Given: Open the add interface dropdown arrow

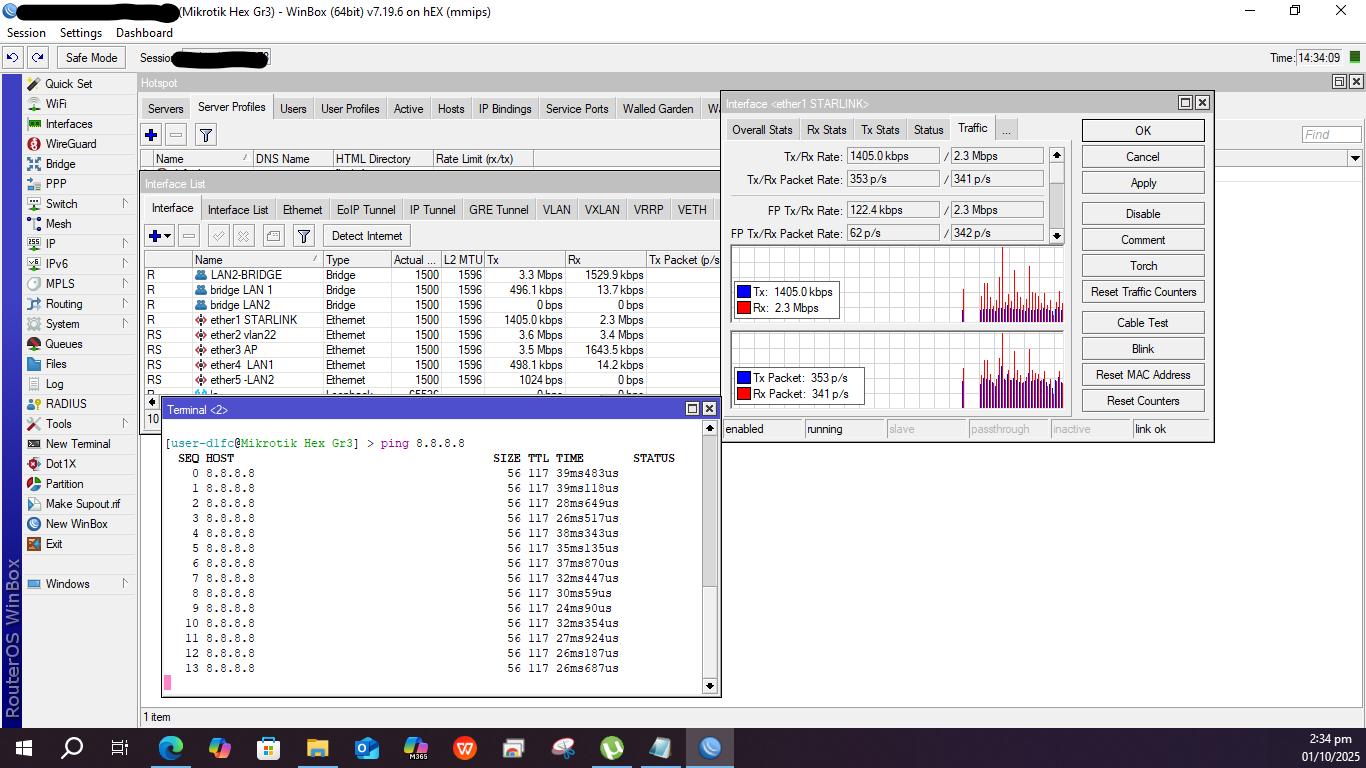Looking at the screenshot, I should point(168,236).
